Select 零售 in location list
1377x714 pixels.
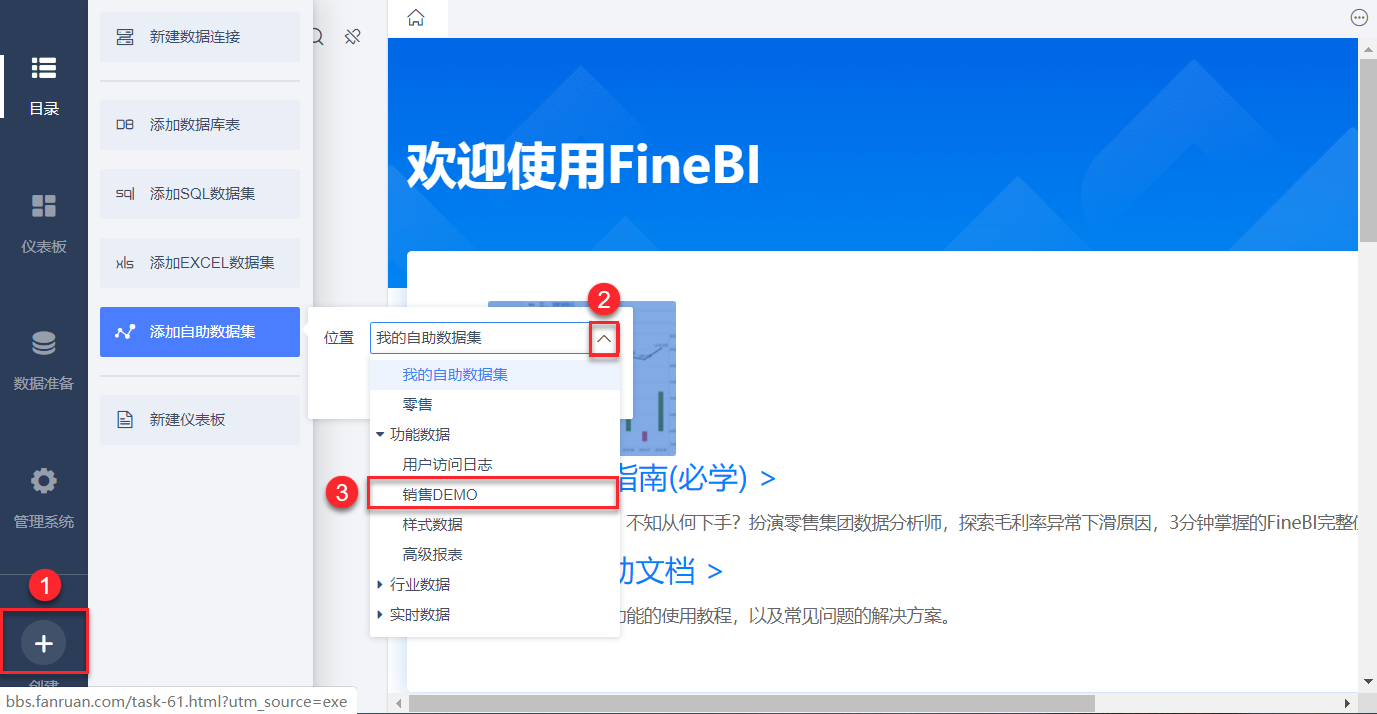(x=495, y=405)
